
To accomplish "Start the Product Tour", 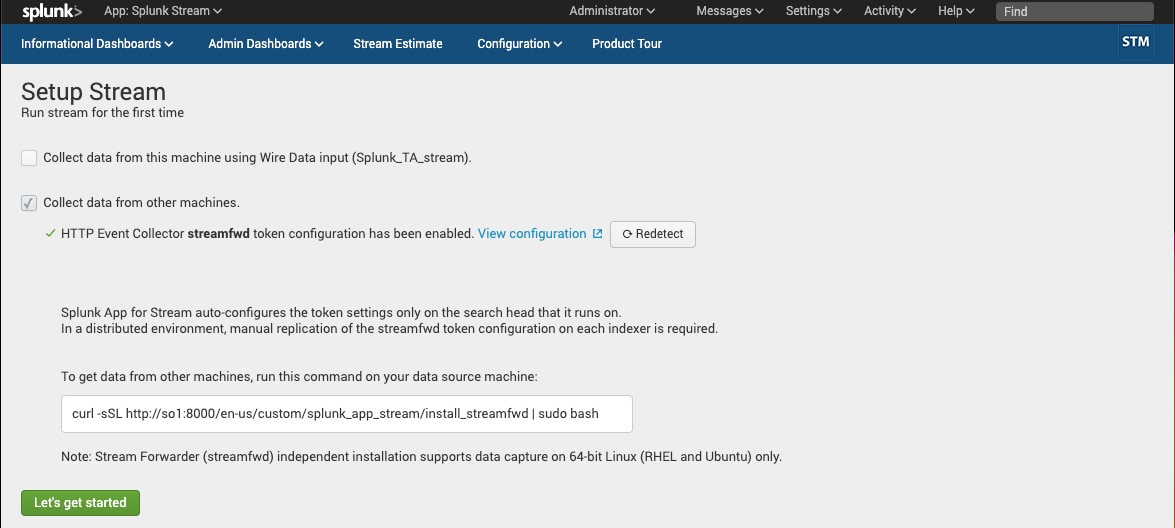I will click(627, 43).
